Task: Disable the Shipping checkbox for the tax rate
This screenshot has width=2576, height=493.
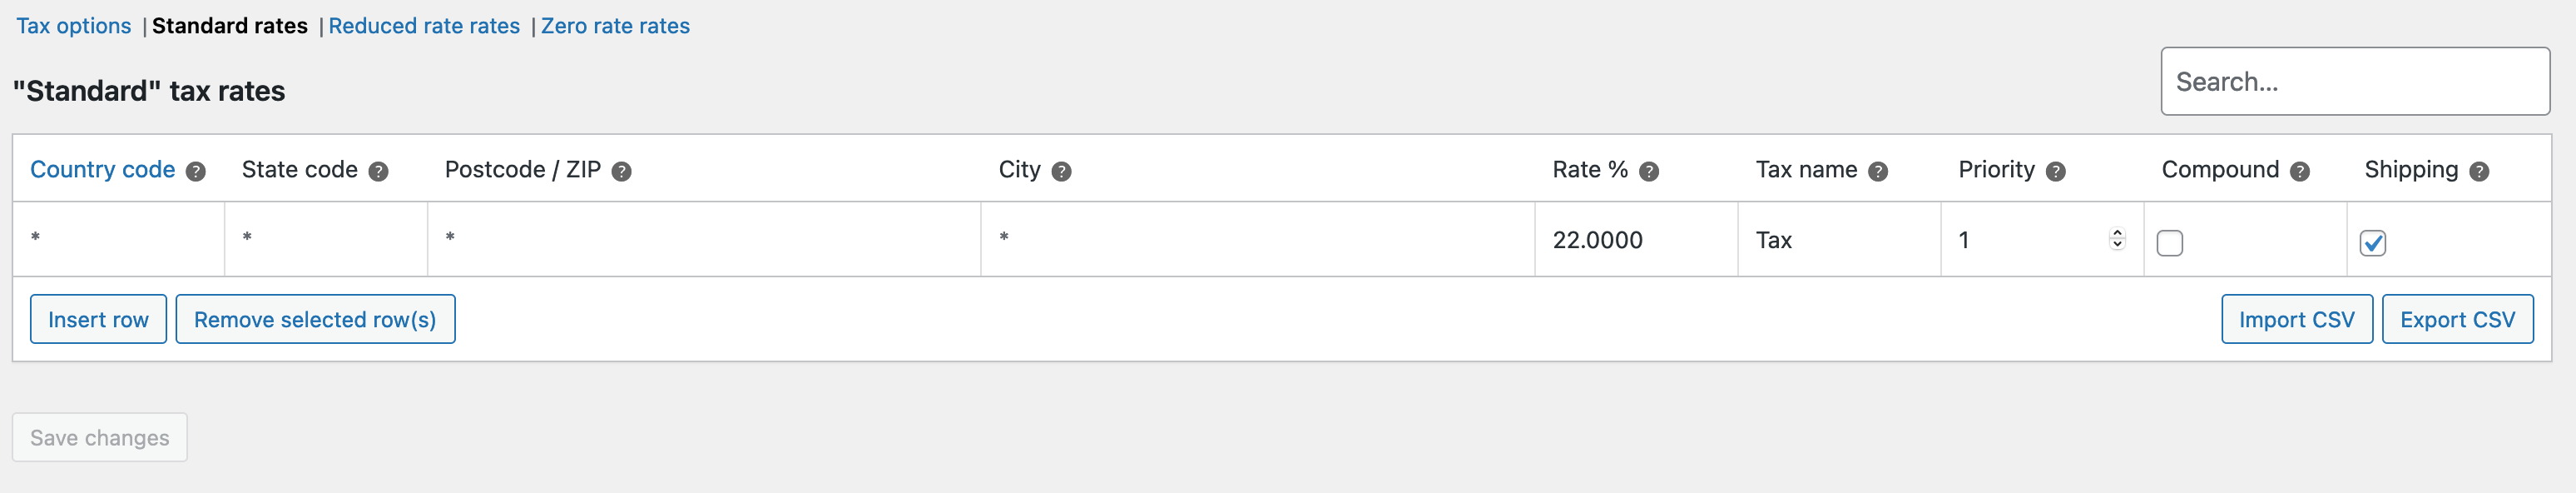Action: pos(2375,242)
